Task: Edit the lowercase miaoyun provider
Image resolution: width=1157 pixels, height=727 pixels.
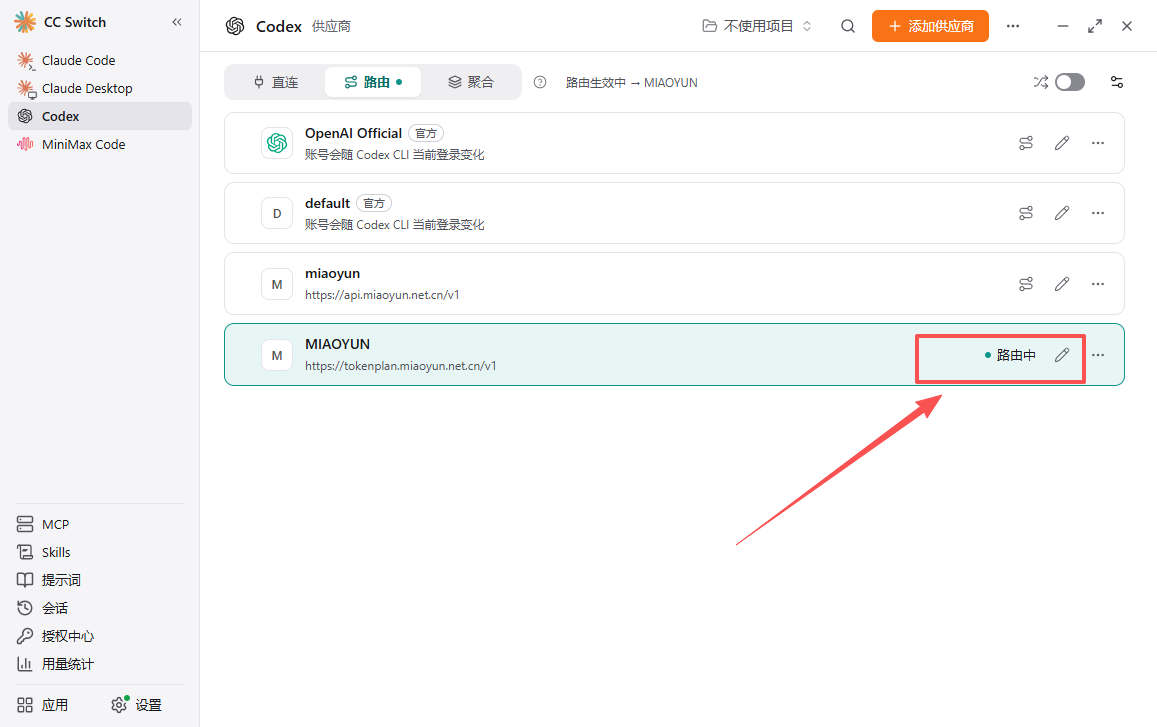Action: coord(1062,284)
